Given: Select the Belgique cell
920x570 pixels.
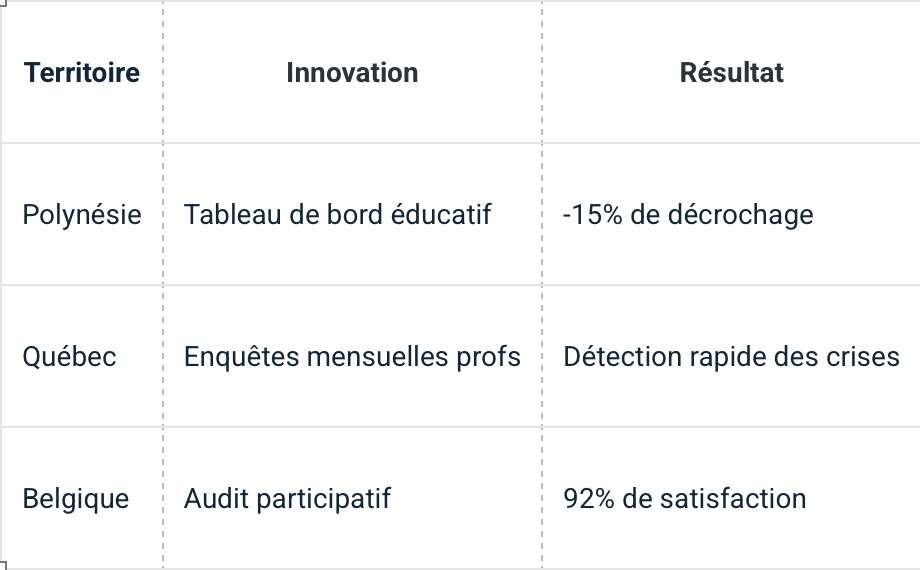Looking at the screenshot, I should (x=76, y=498).
